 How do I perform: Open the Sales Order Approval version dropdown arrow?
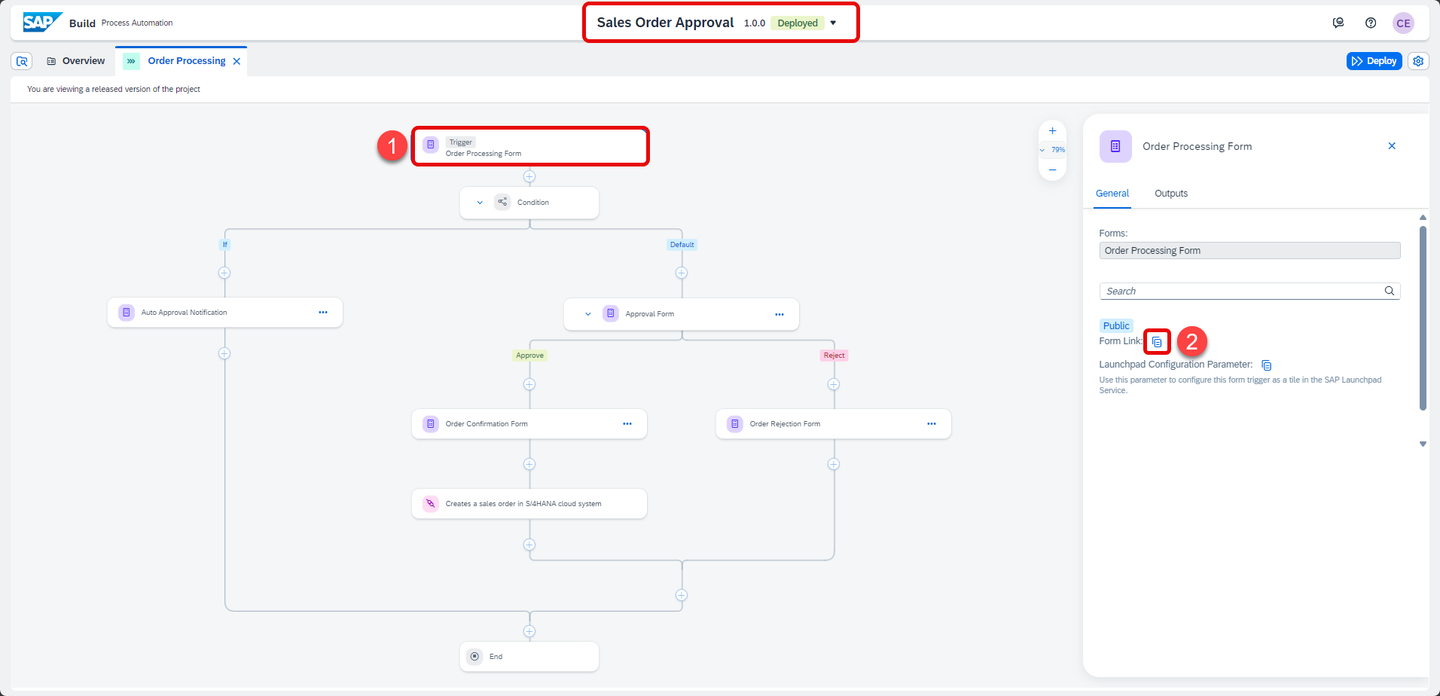click(833, 23)
